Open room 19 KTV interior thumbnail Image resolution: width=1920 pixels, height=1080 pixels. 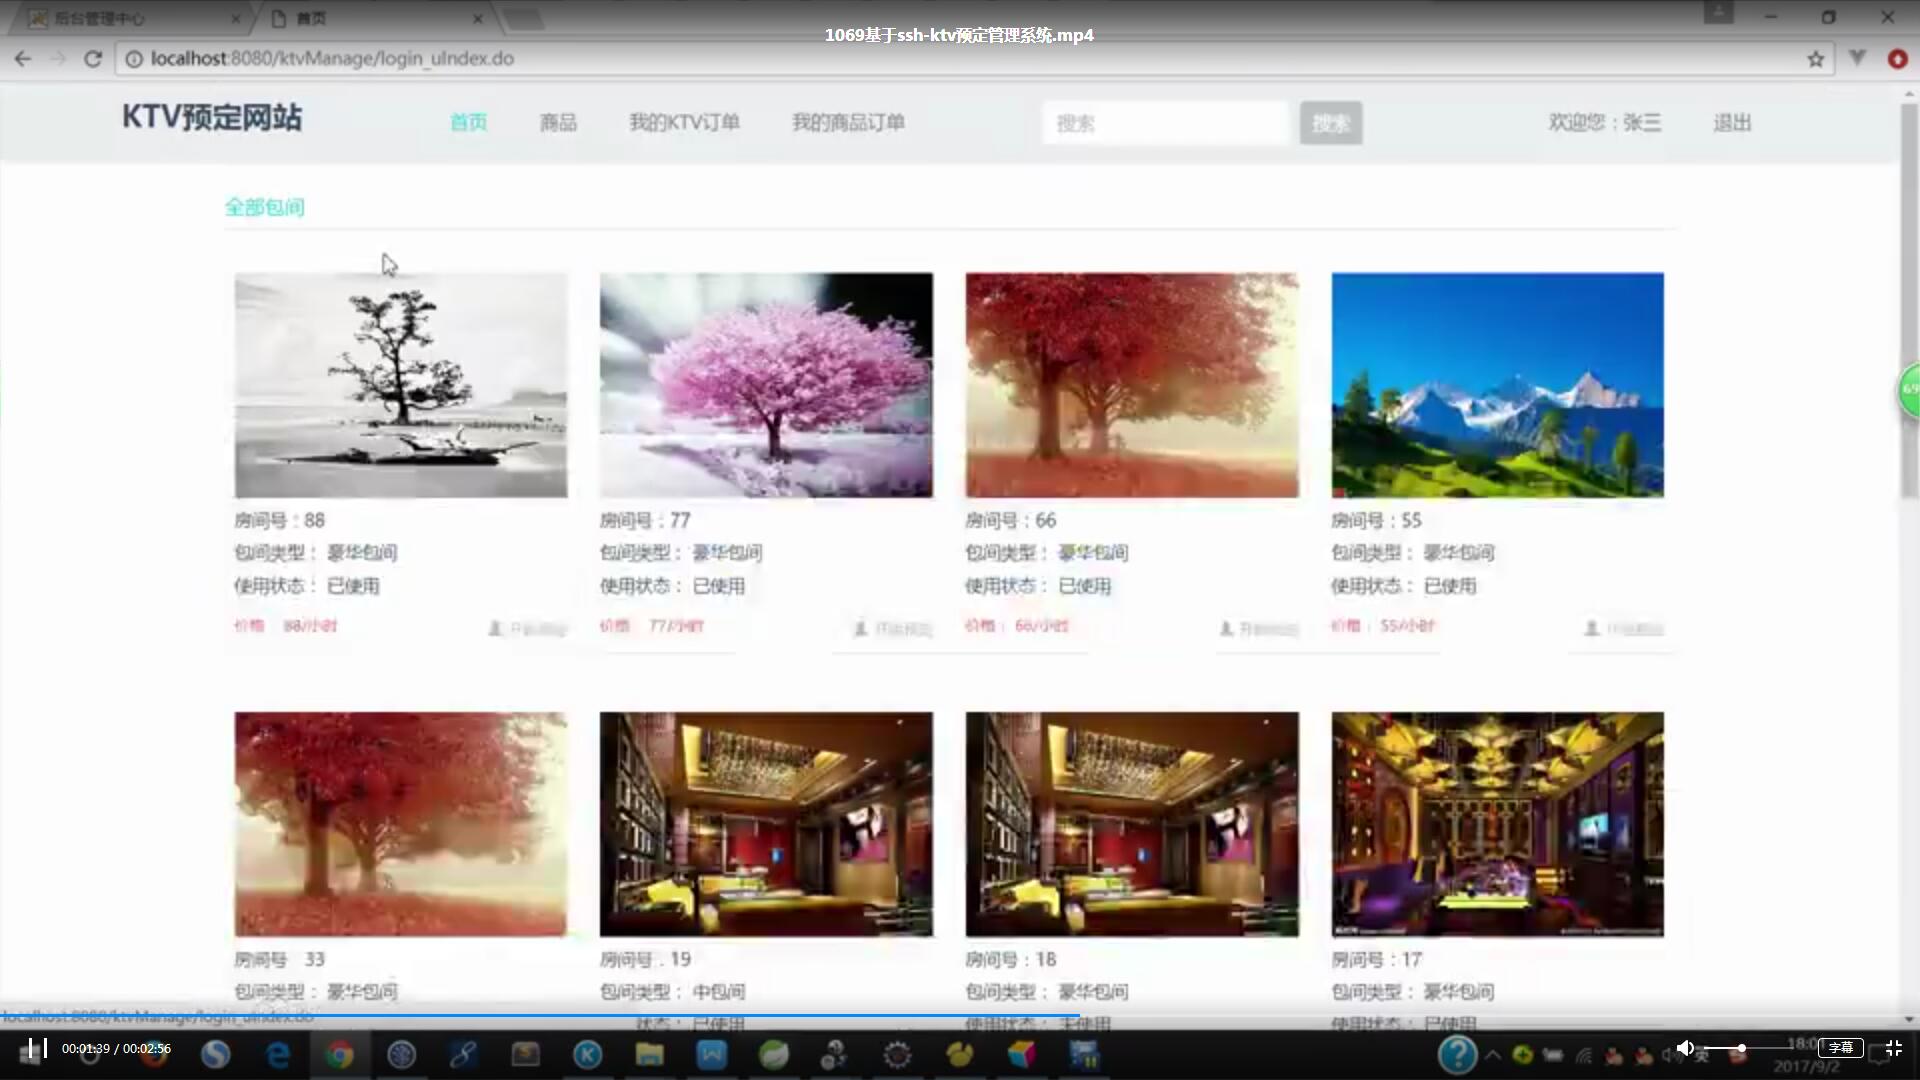766,824
